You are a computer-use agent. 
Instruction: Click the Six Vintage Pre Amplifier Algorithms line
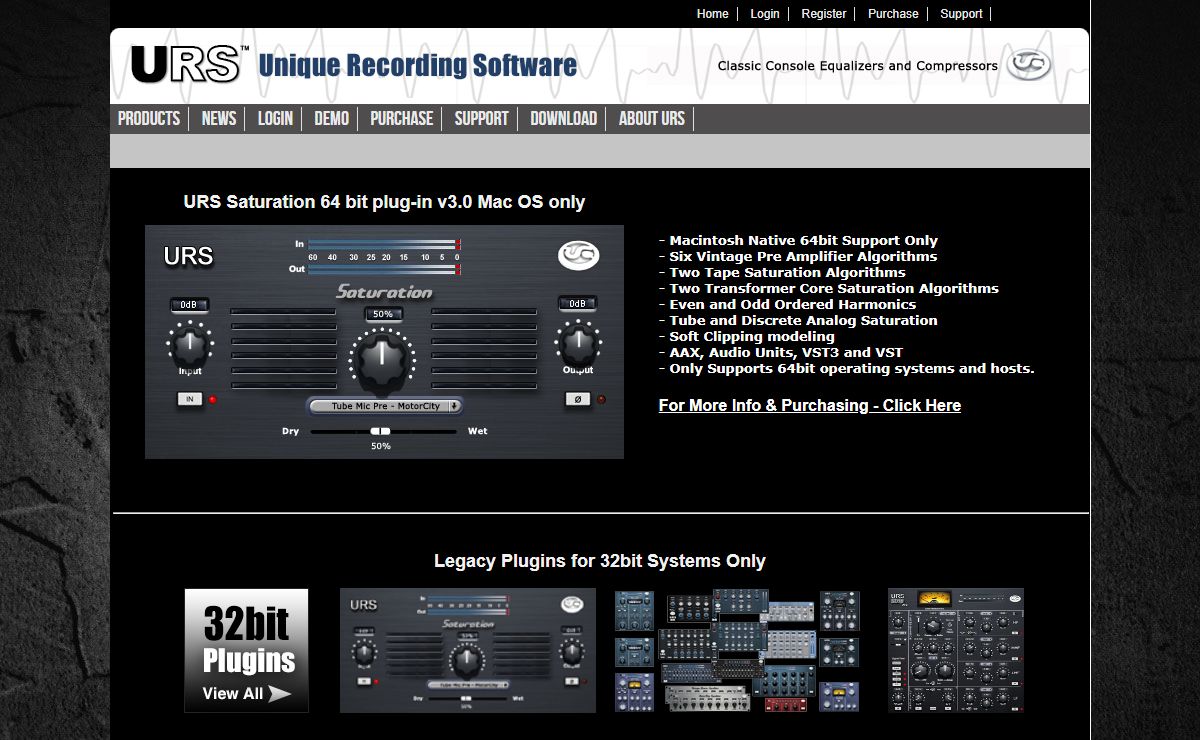point(798,256)
